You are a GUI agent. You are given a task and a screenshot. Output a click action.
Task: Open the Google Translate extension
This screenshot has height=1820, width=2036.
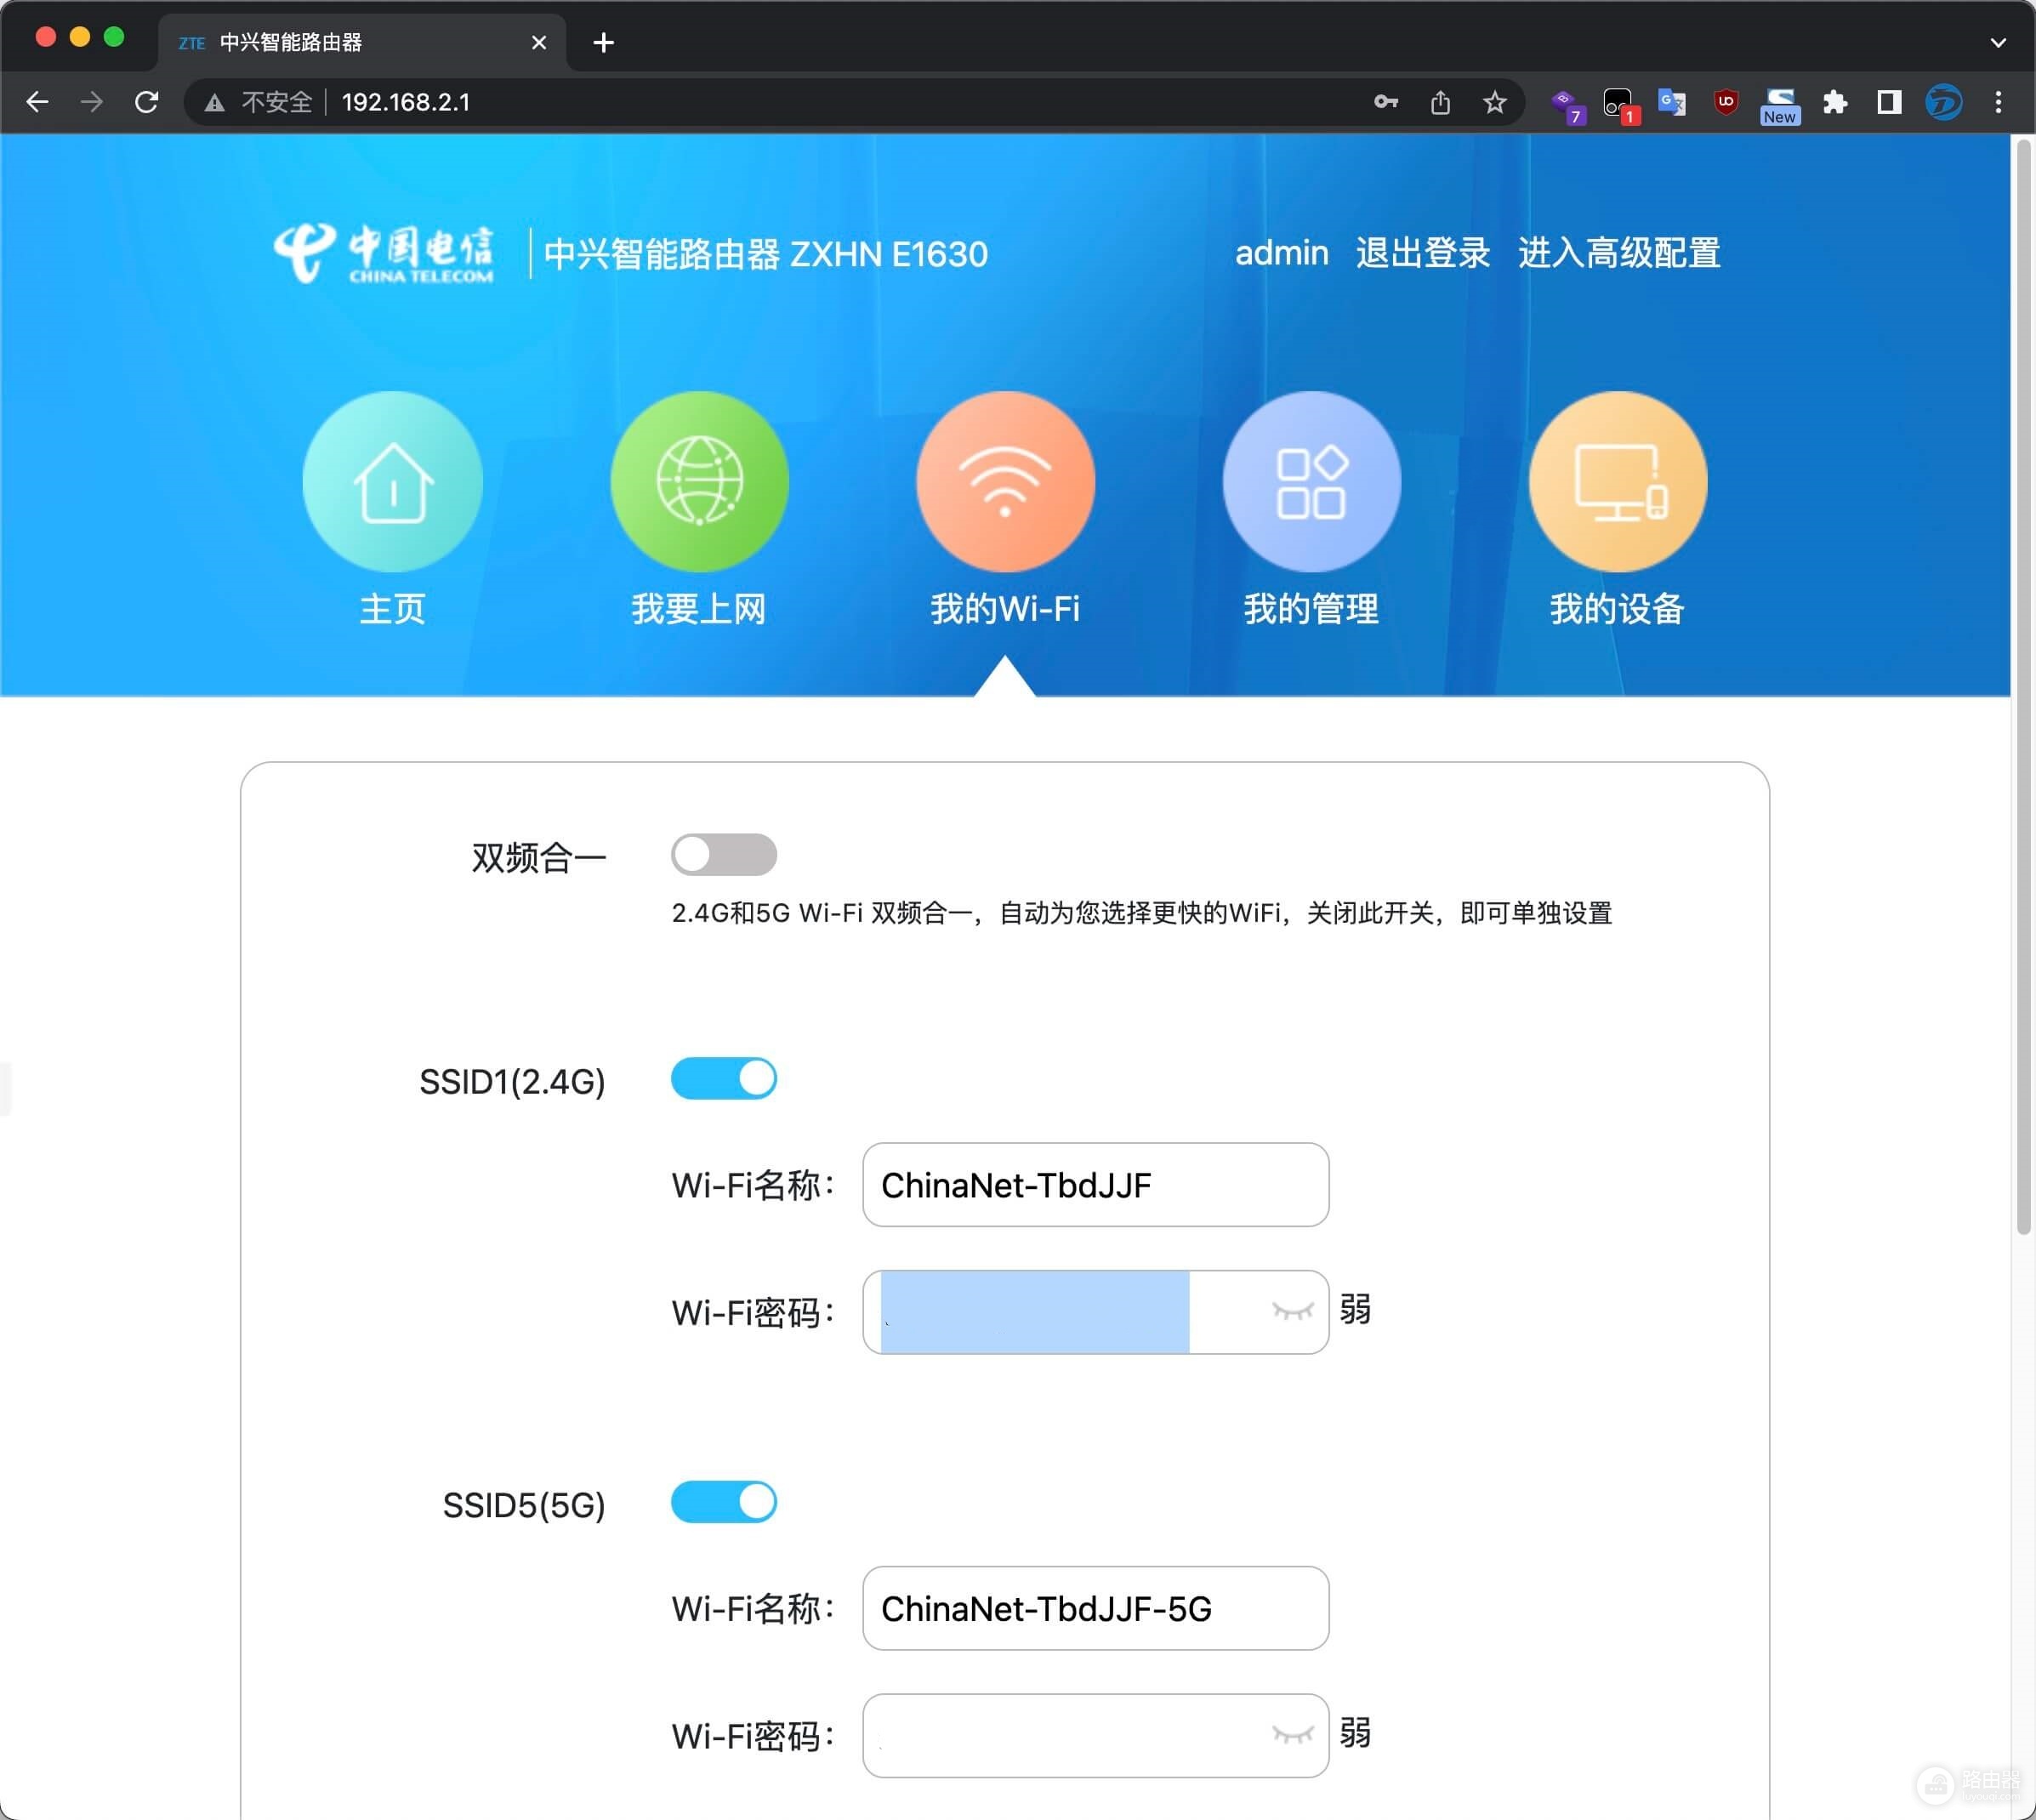[x=1672, y=102]
